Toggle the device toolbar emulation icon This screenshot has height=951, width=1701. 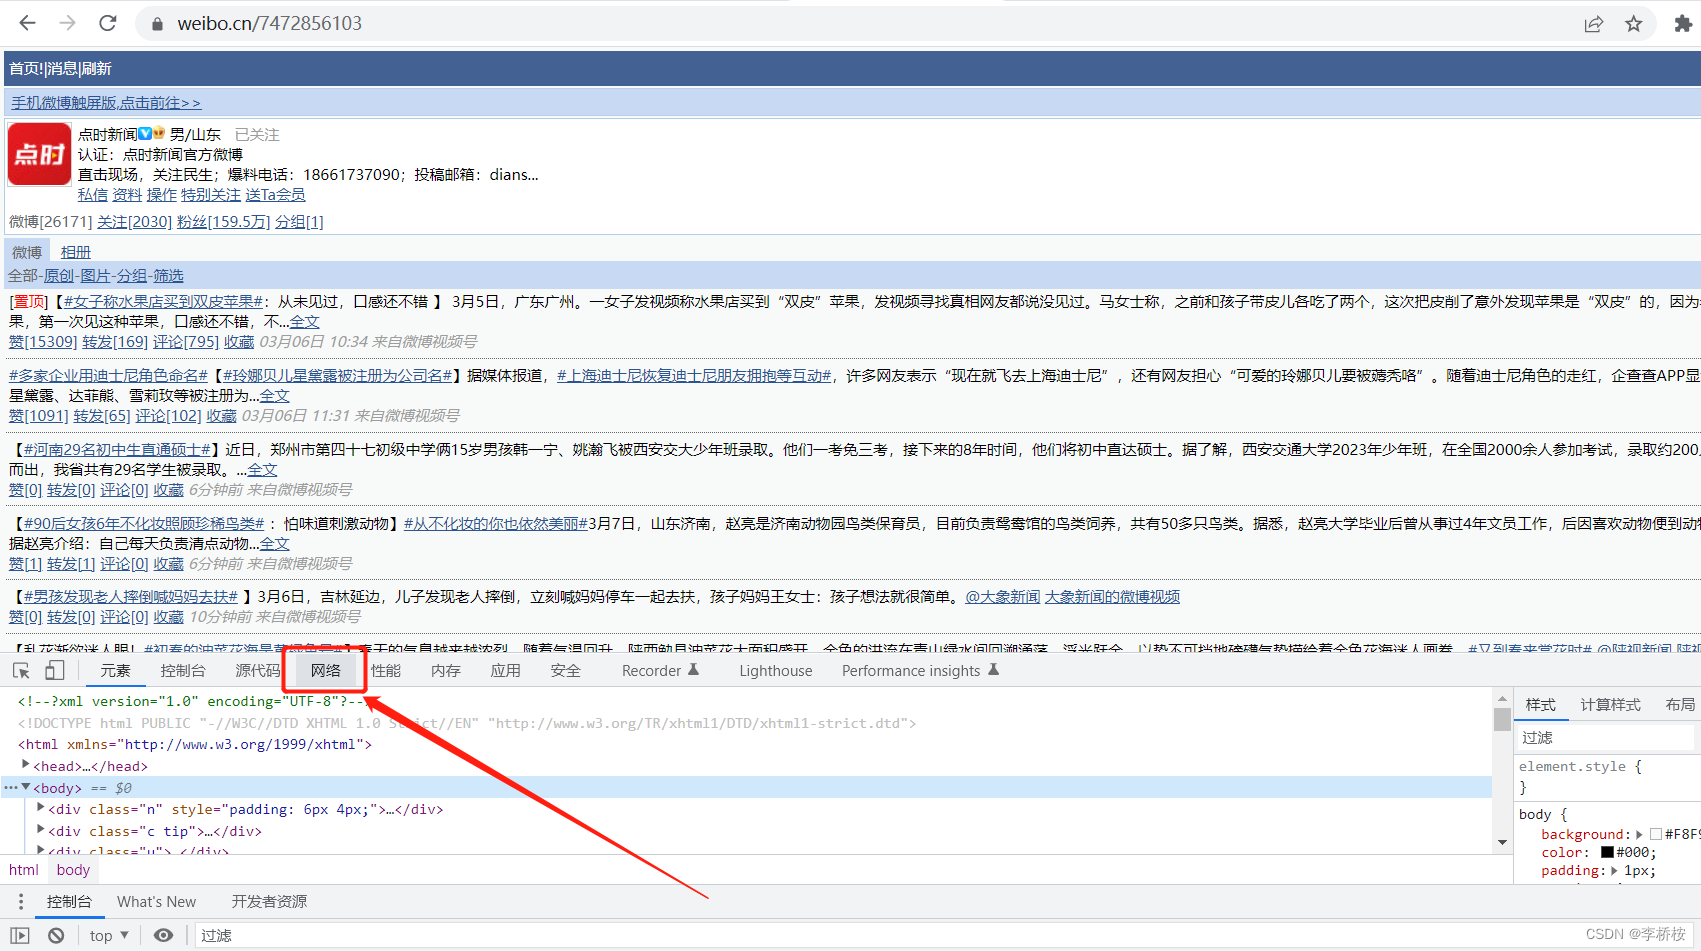(55, 671)
